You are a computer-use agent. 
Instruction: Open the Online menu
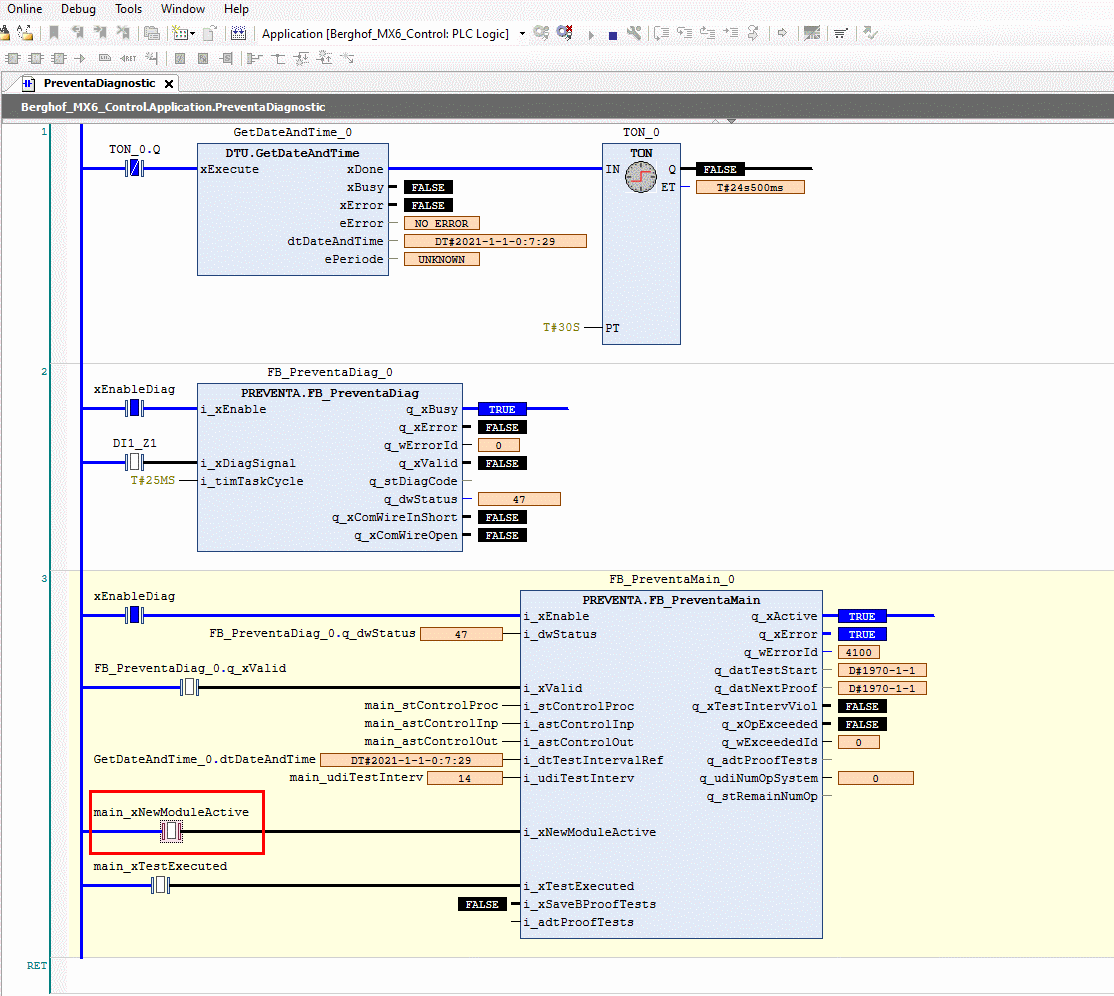click(25, 9)
